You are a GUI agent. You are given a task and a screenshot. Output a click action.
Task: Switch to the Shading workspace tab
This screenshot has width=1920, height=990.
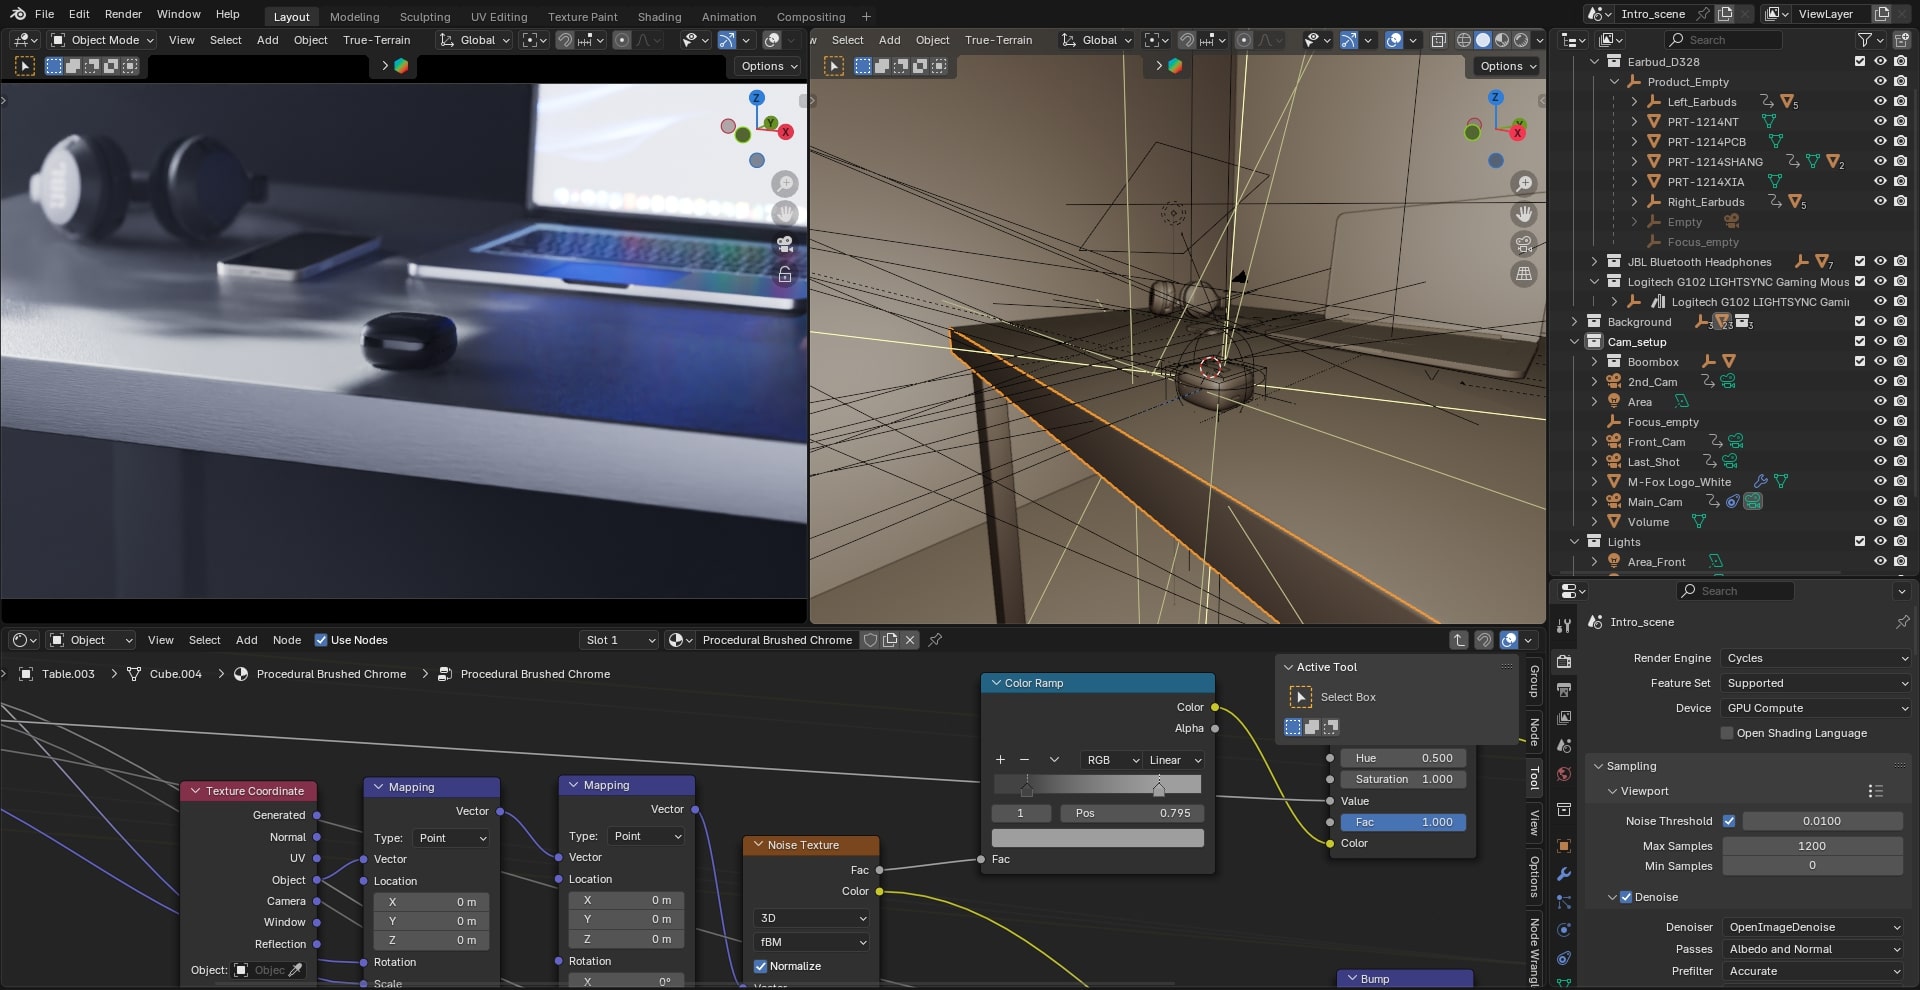click(659, 17)
